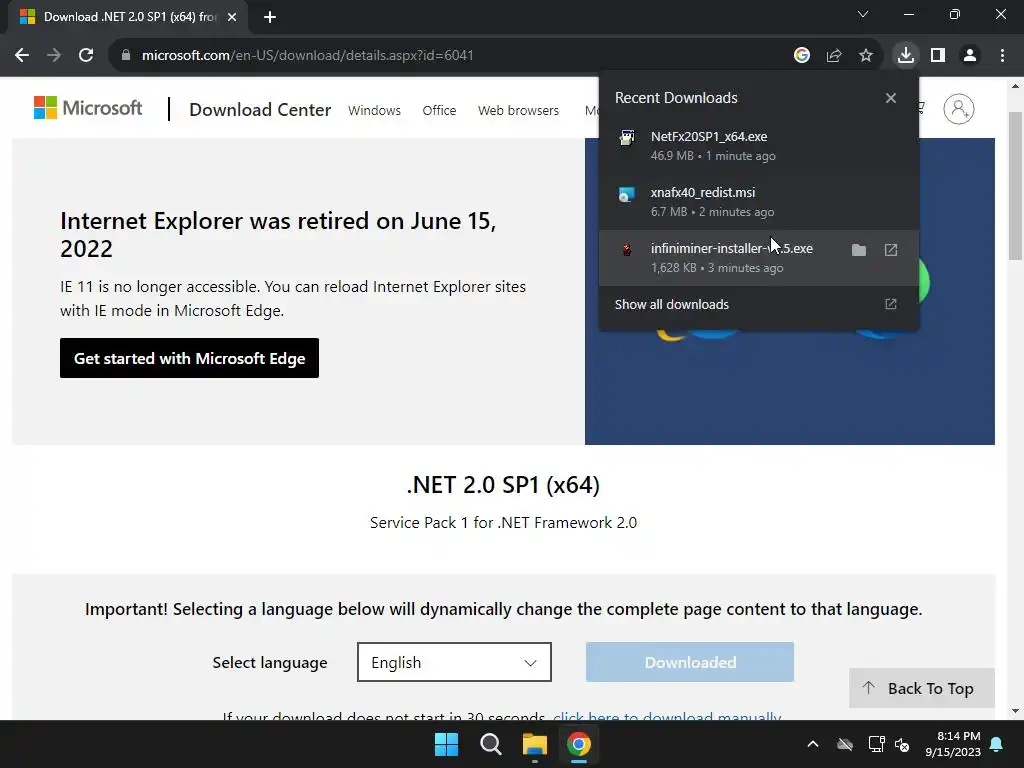Open xnafx40_redist.msi download entry

[x=758, y=202]
